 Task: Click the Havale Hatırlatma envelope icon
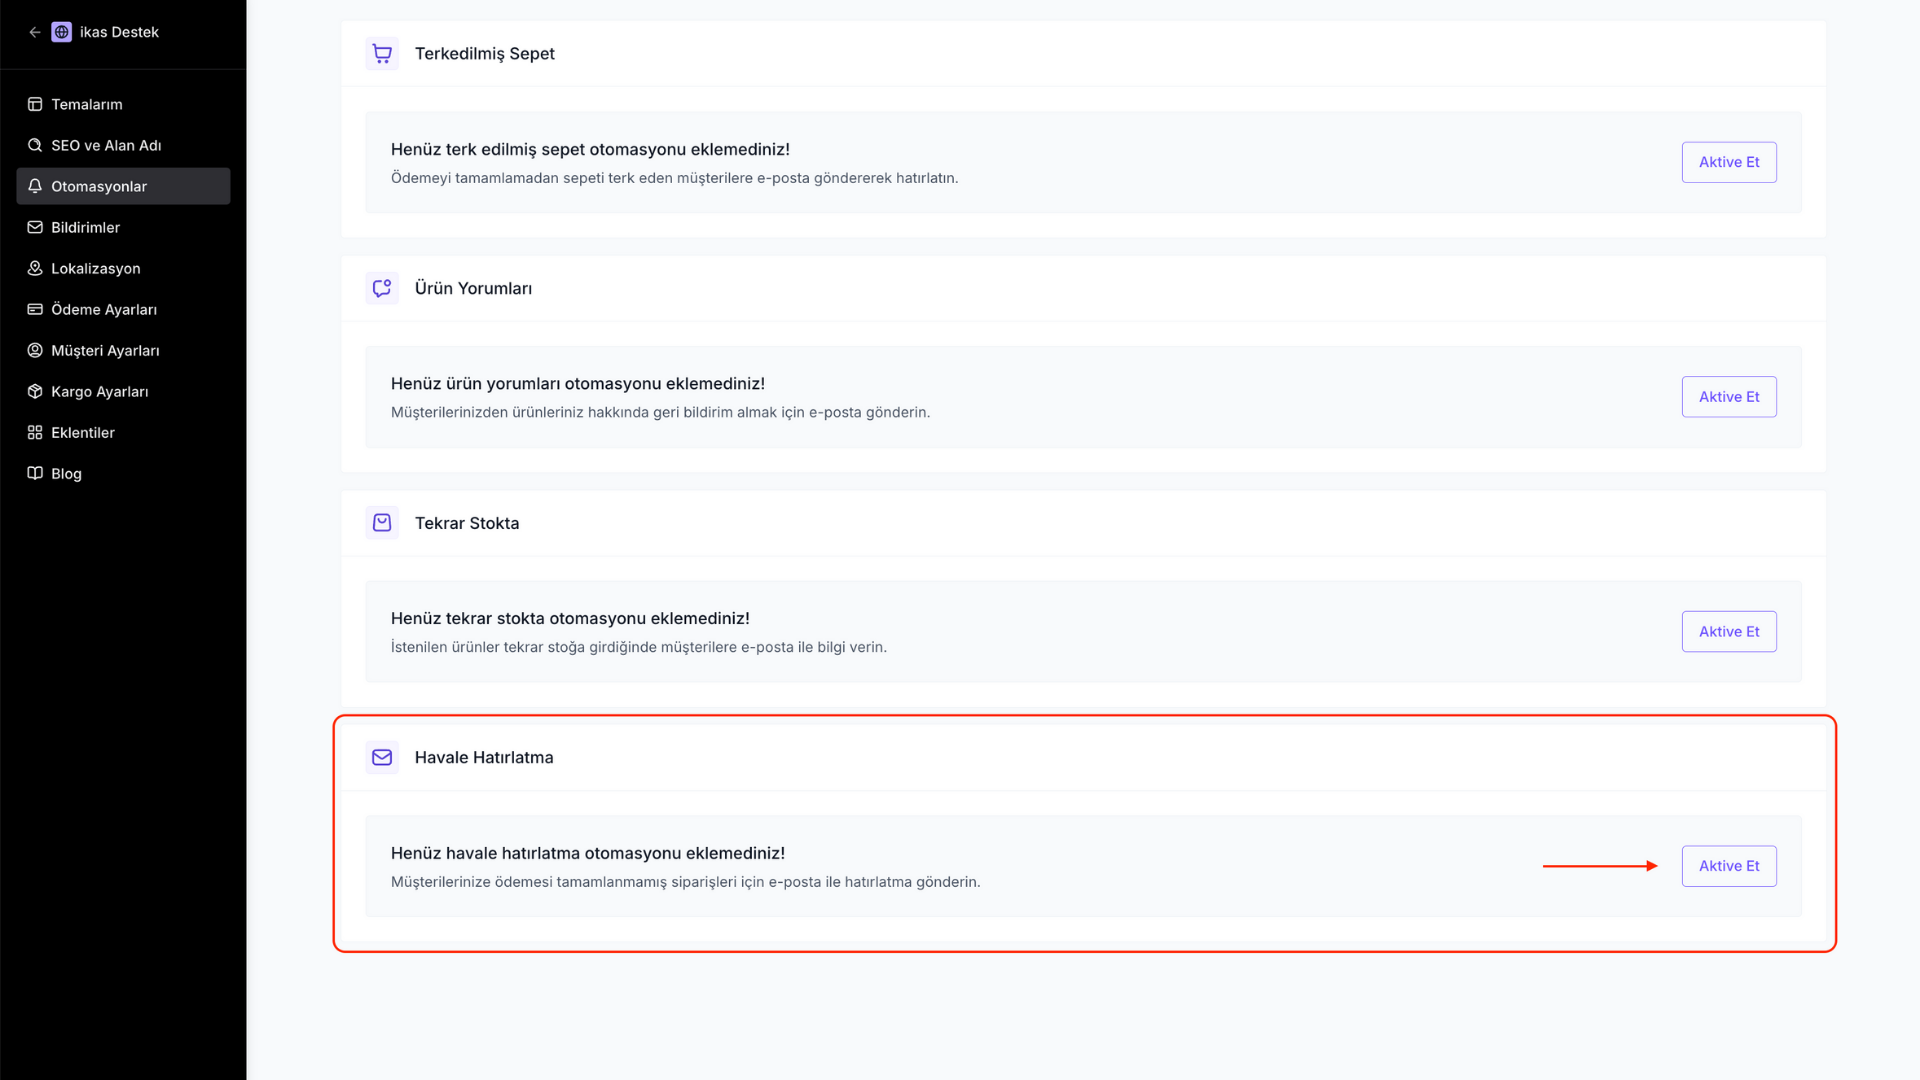[x=382, y=757]
